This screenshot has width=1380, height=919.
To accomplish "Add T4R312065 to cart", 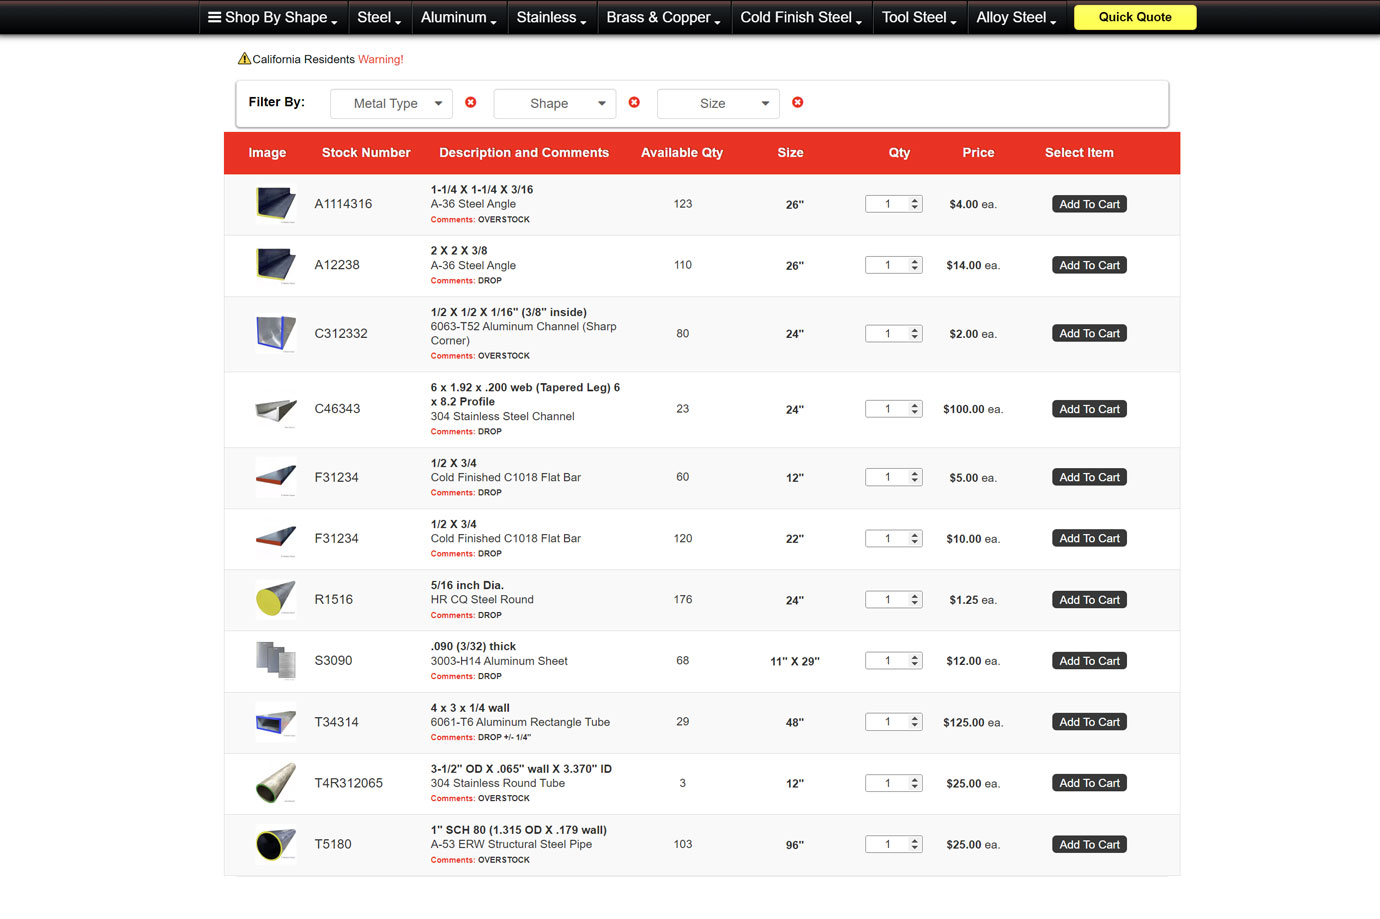I will [1089, 783].
